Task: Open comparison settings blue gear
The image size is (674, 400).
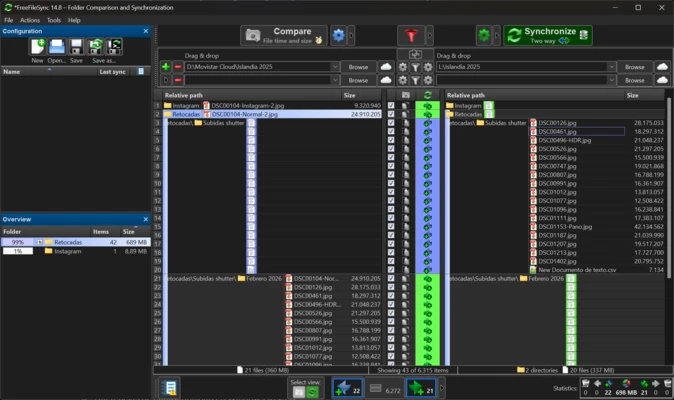Action: (338, 35)
